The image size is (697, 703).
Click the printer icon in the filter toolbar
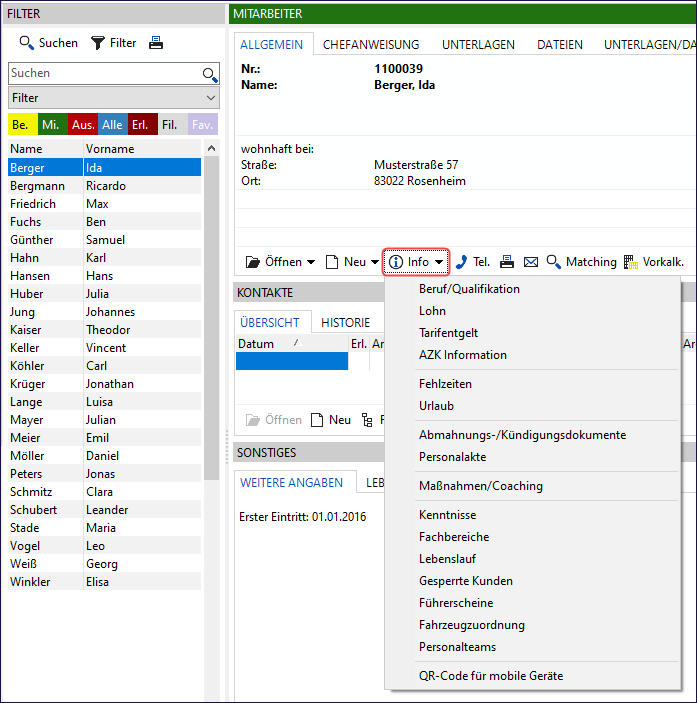156,43
